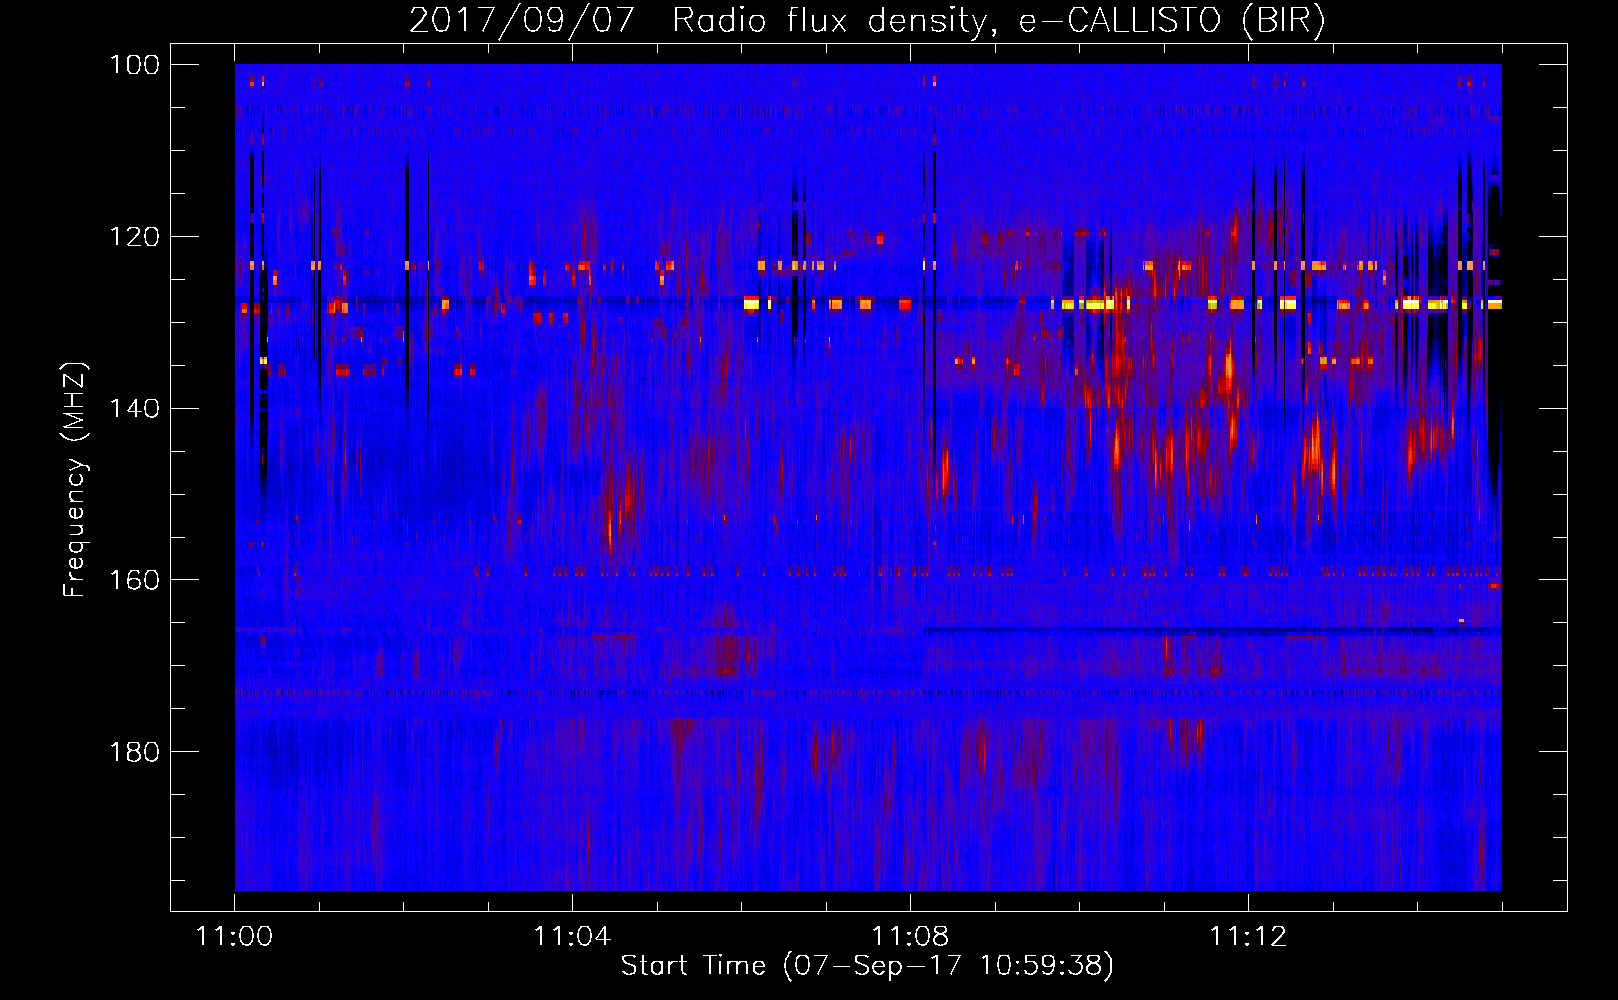Click the '160' frequency tick label
Image resolution: width=1618 pixels, height=1000 pixels.
[134, 580]
